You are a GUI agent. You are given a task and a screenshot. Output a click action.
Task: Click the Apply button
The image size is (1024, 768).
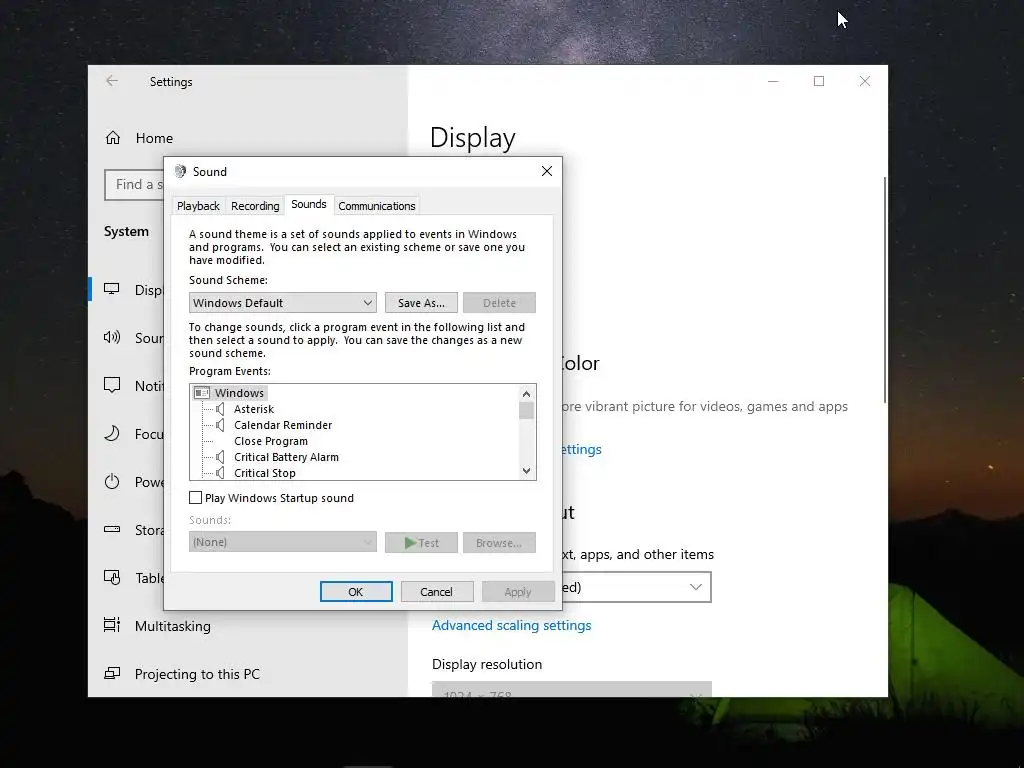518,592
